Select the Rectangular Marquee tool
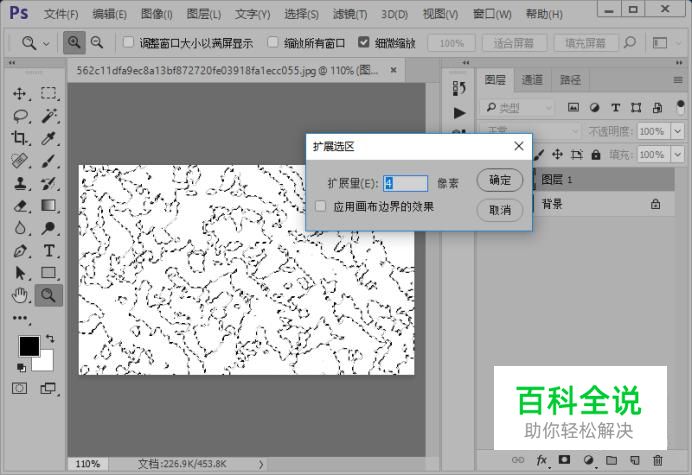Screen dimensions: 692x475 pyautogui.click(x=49, y=94)
